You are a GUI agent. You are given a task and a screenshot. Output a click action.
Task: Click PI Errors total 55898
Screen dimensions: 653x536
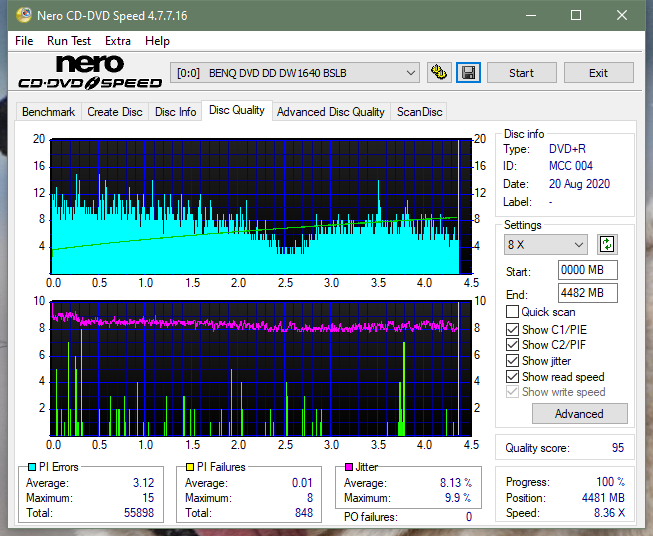click(139, 513)
